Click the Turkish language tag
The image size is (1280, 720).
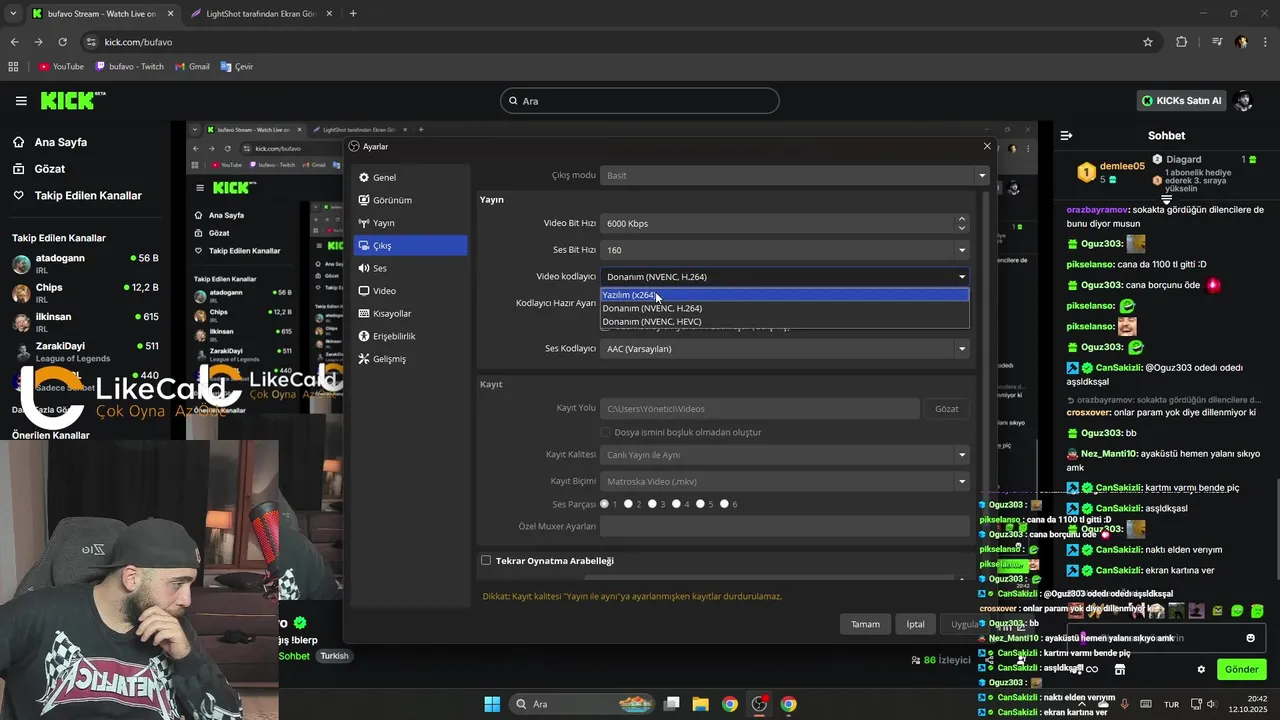click(334, 656)
